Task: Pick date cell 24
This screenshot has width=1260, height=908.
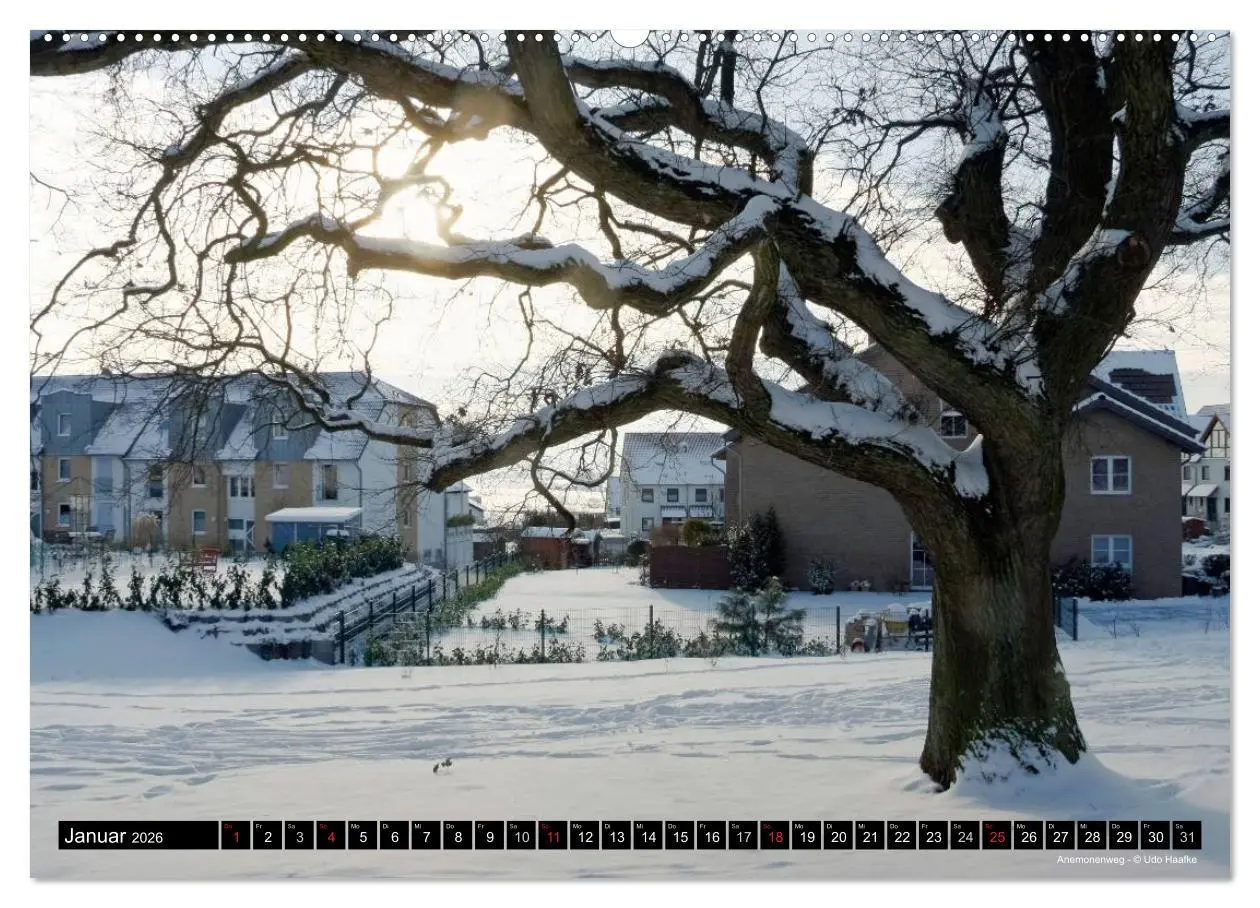Action: click(x=965, y=836)
